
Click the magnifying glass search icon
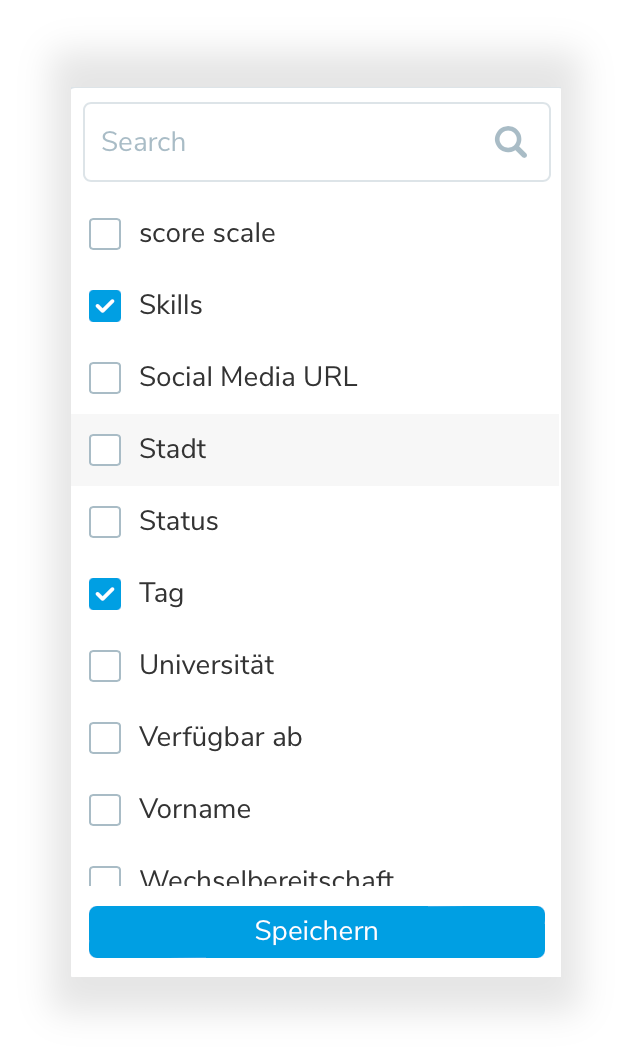pos(510,143)
